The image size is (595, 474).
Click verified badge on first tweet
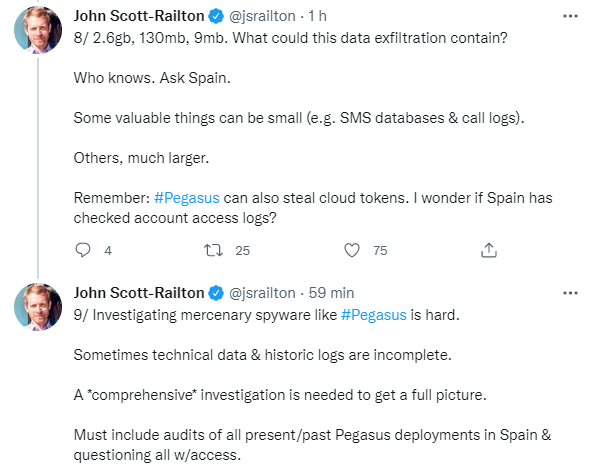pos(217,16)
